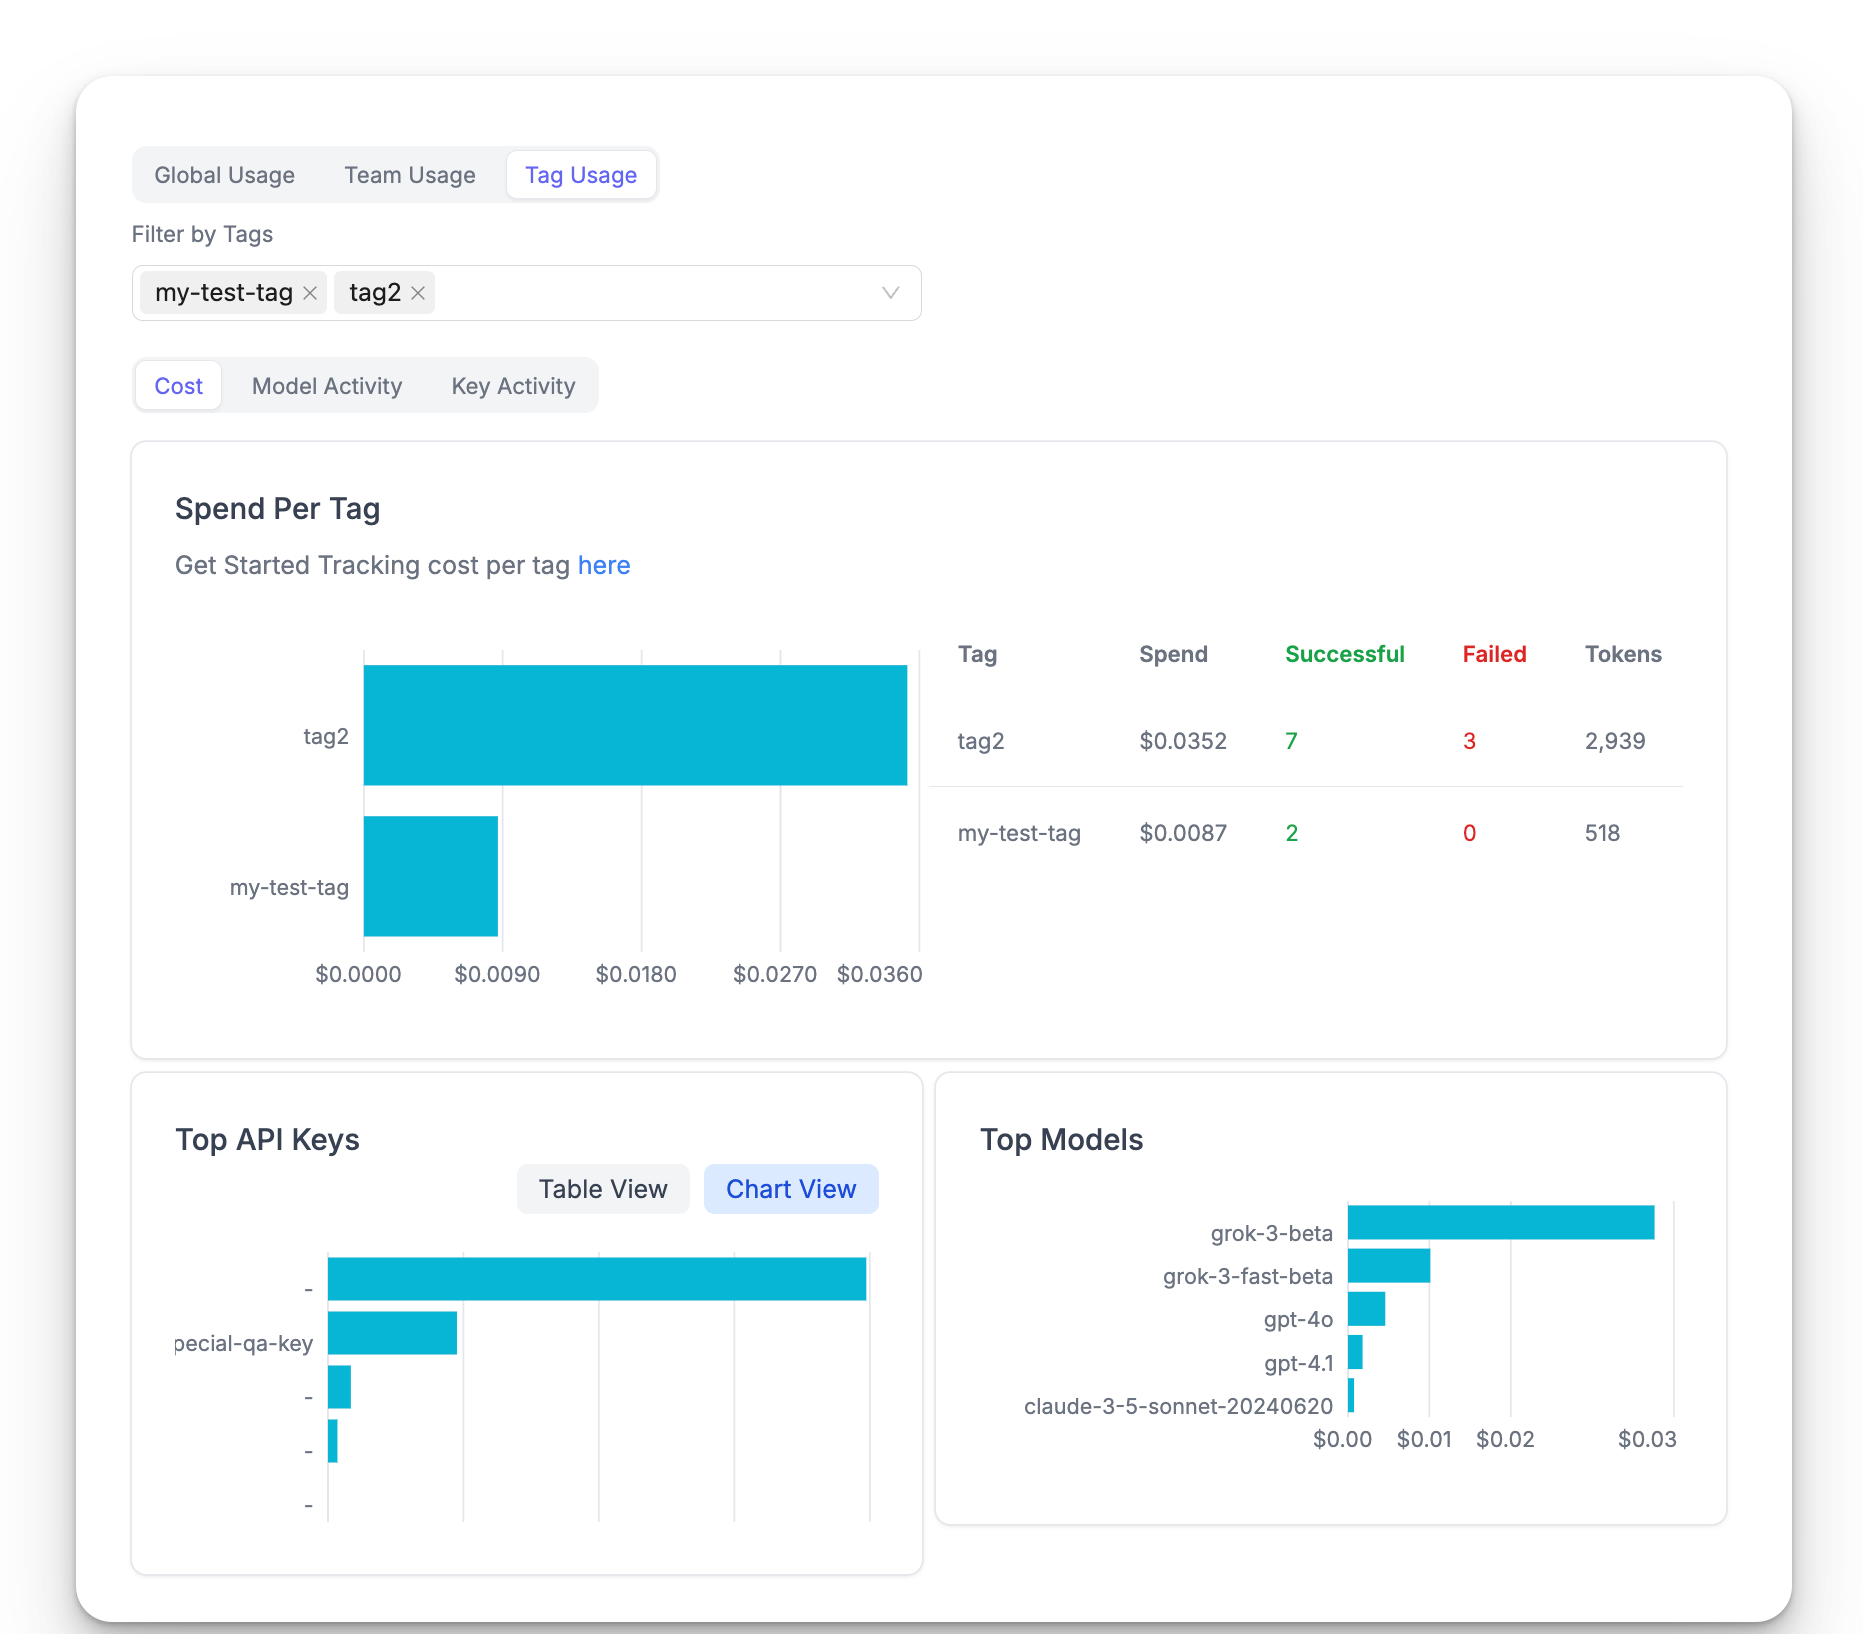This screenshot has height=1634, width=1863.
Task: Click inside the tags filter input field
Action: click(x=650, y=293)
